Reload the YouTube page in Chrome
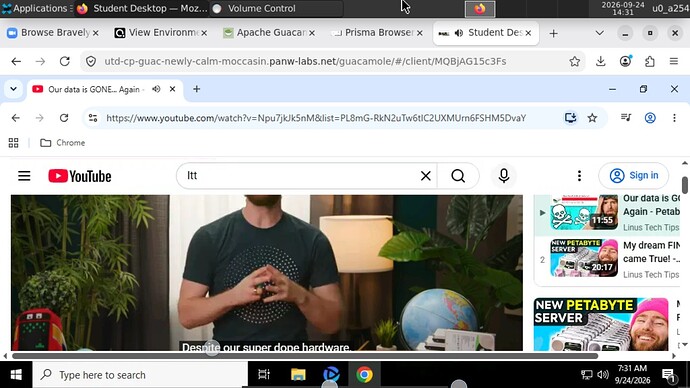 [64, 118]
